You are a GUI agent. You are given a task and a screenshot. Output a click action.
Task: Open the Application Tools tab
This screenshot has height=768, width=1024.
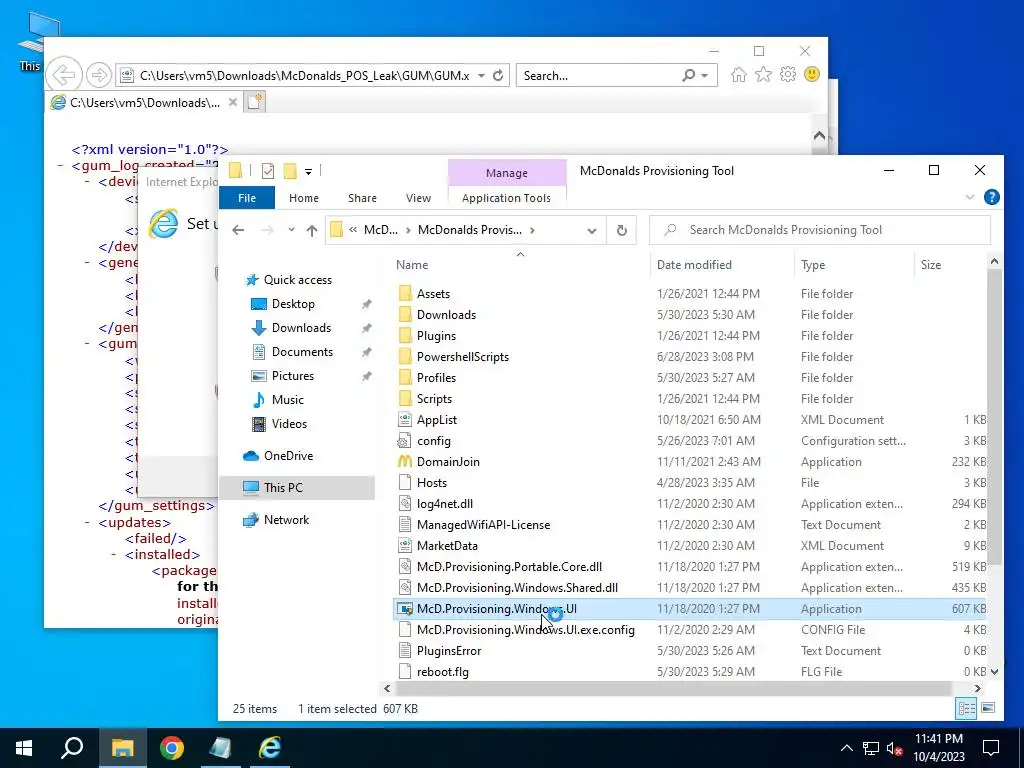point(506,198)
